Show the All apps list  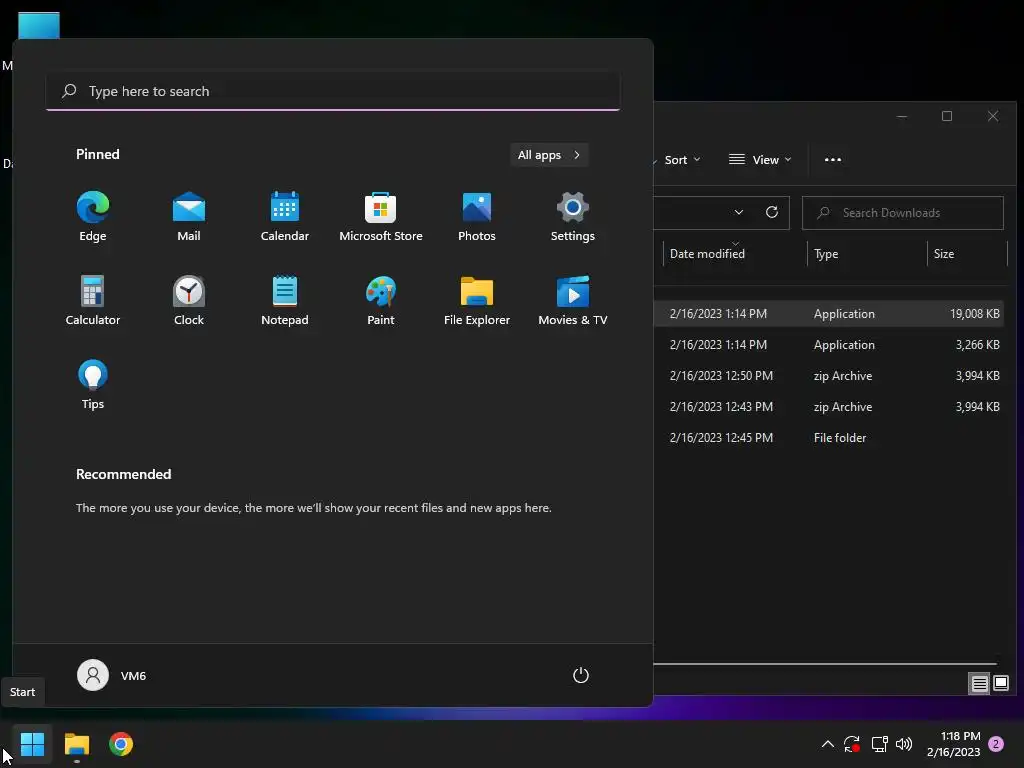549,155
